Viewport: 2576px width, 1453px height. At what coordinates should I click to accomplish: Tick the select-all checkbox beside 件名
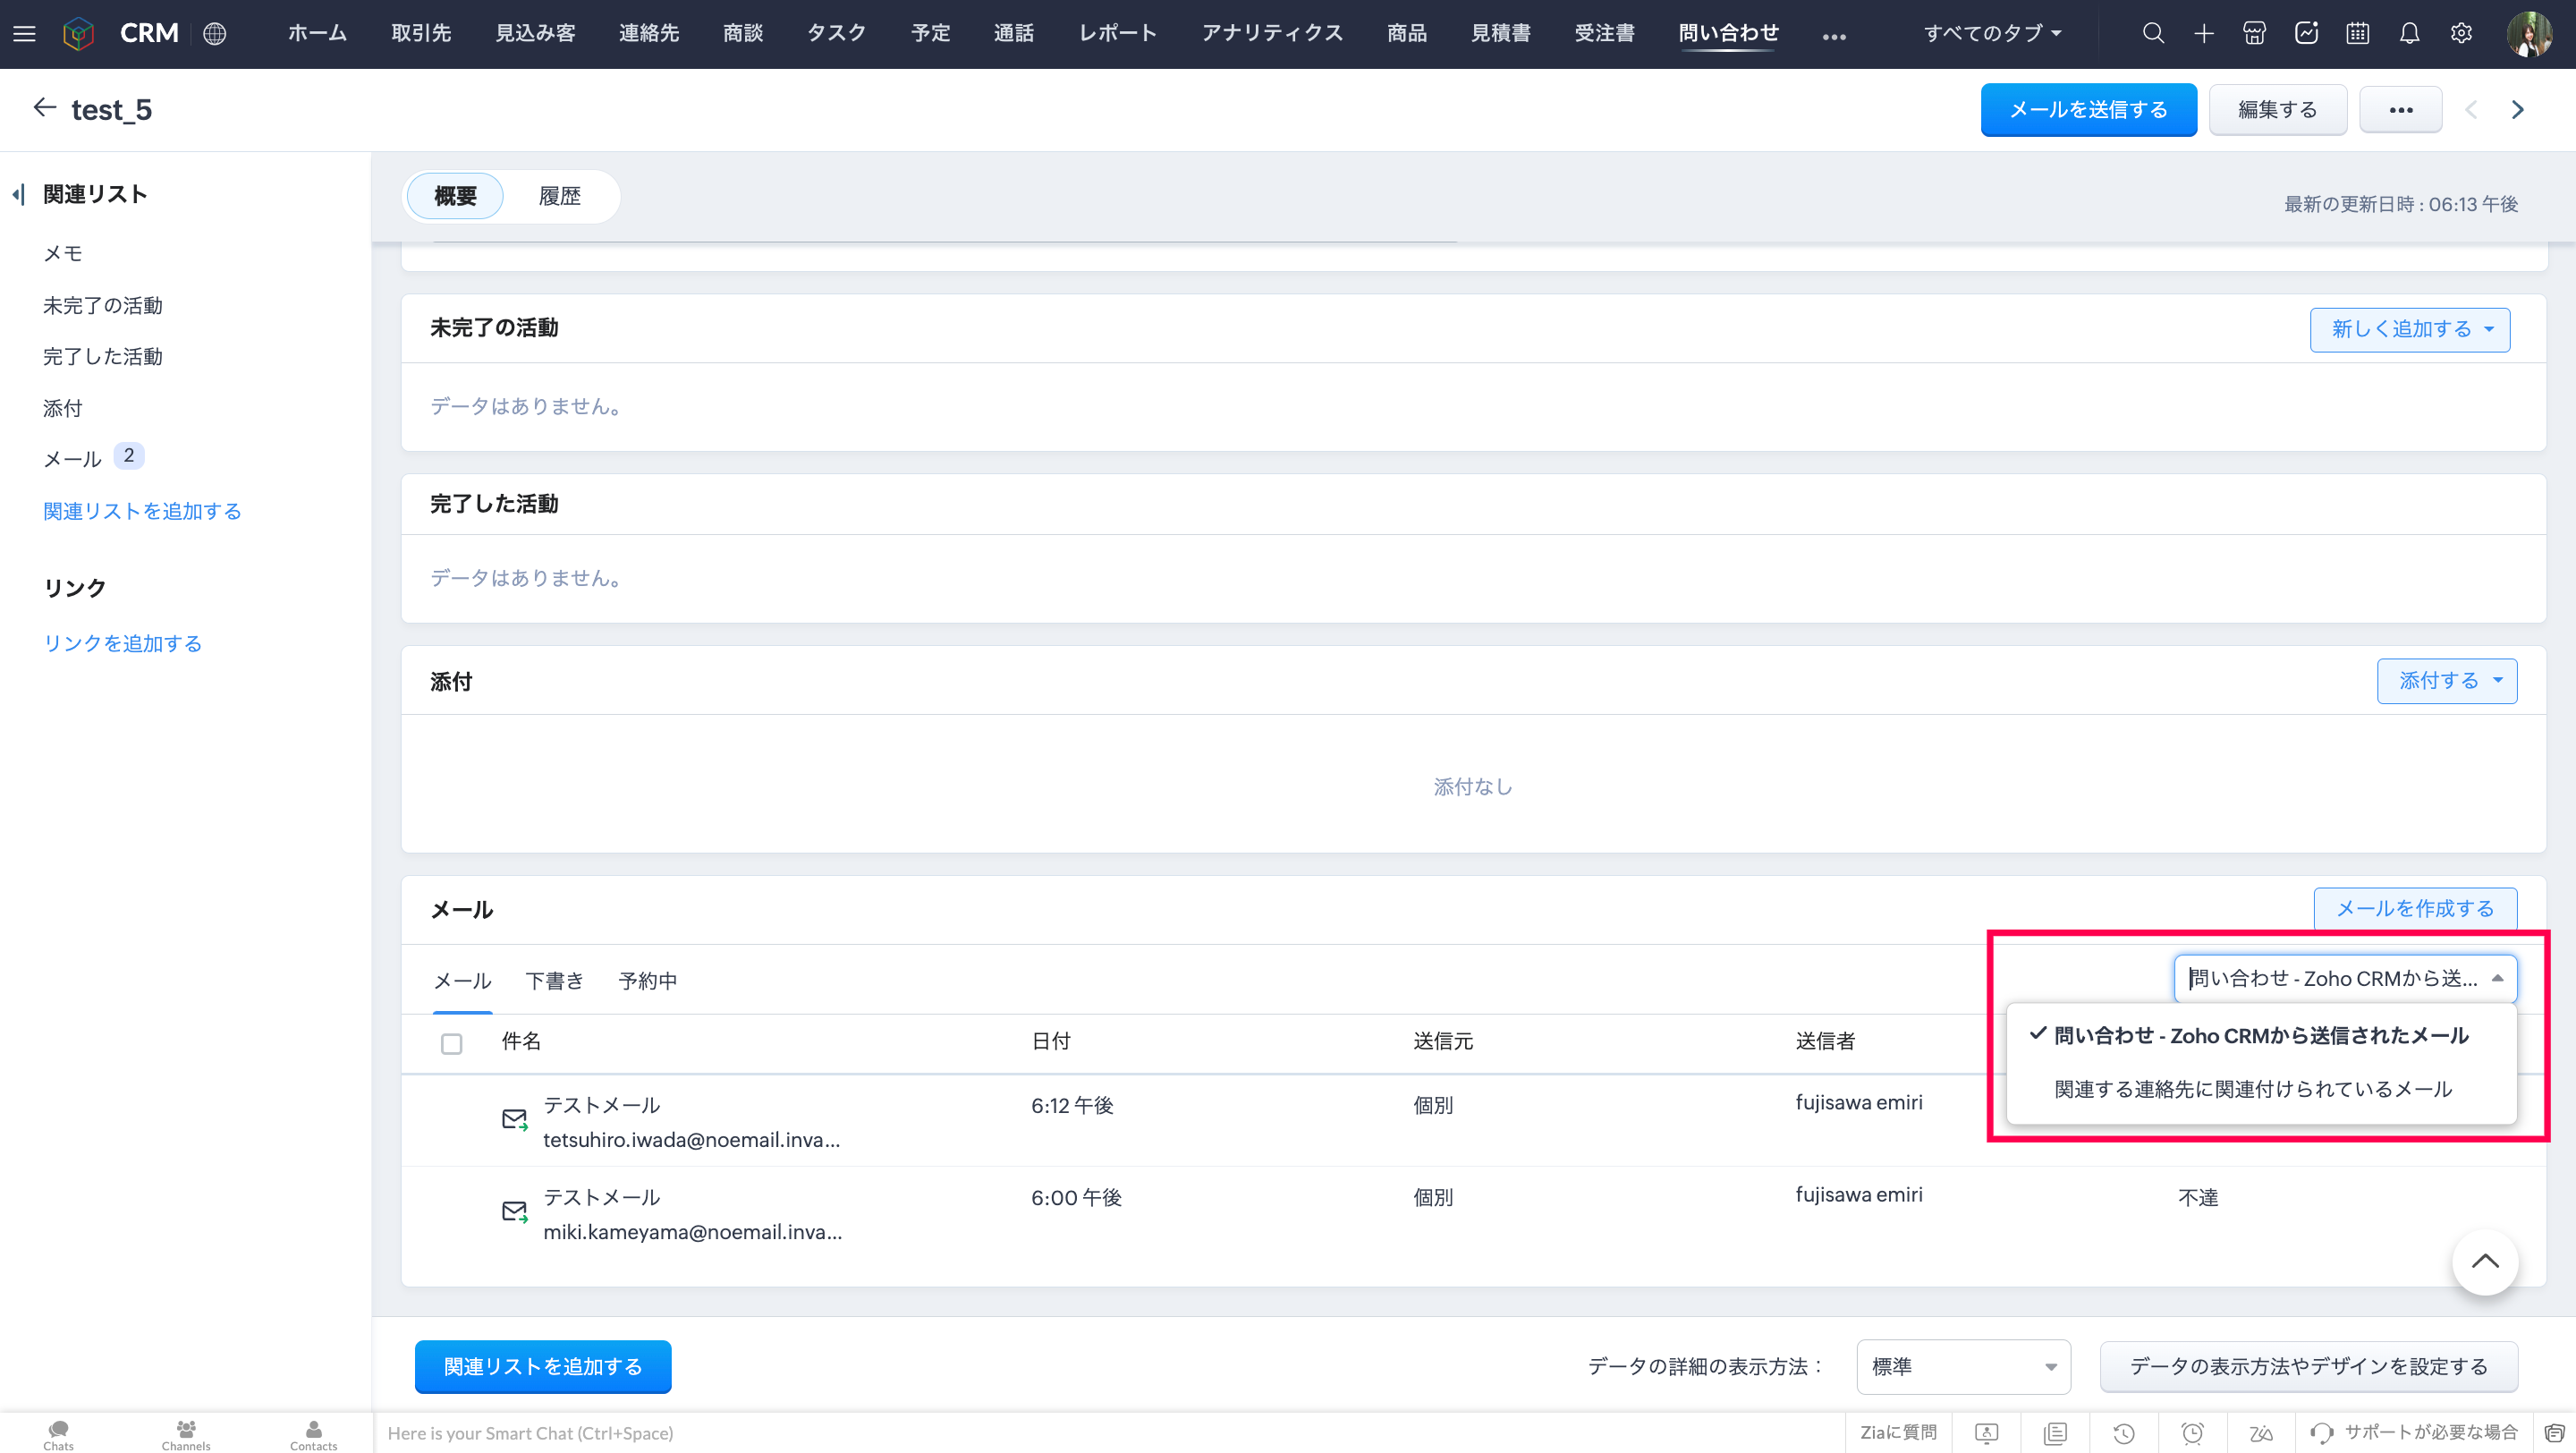tap(451, 1043)
